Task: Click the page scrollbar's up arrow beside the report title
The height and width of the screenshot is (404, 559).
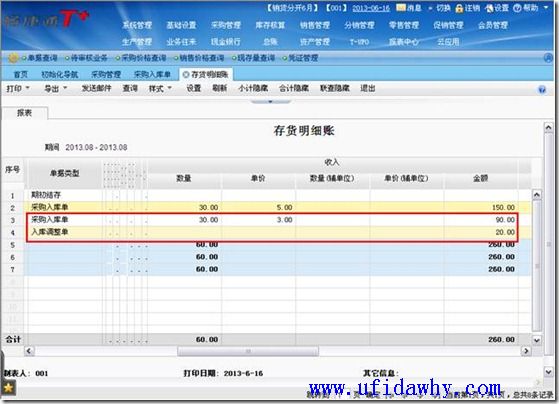Action: 548,127
